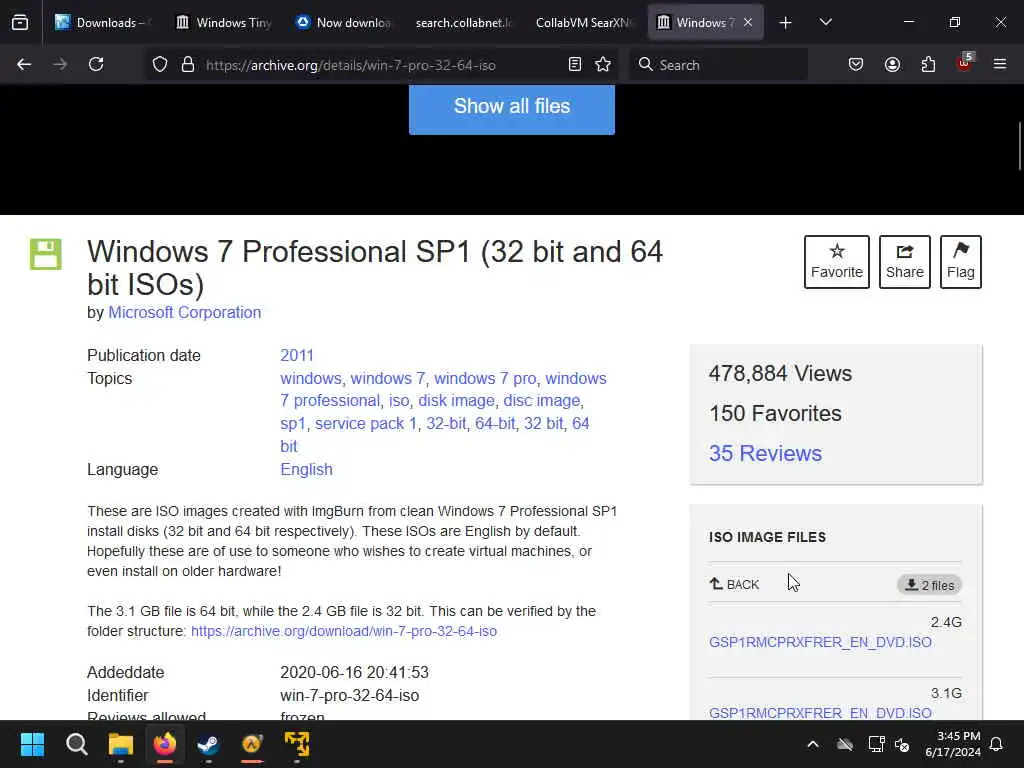The height and width of the screenshot is (768, 1024).
Task: Open a new browser tab
Action: 786,23
